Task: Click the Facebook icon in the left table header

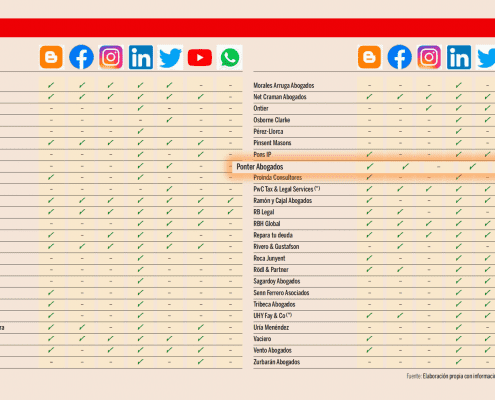Action: [x=81, y=57]
